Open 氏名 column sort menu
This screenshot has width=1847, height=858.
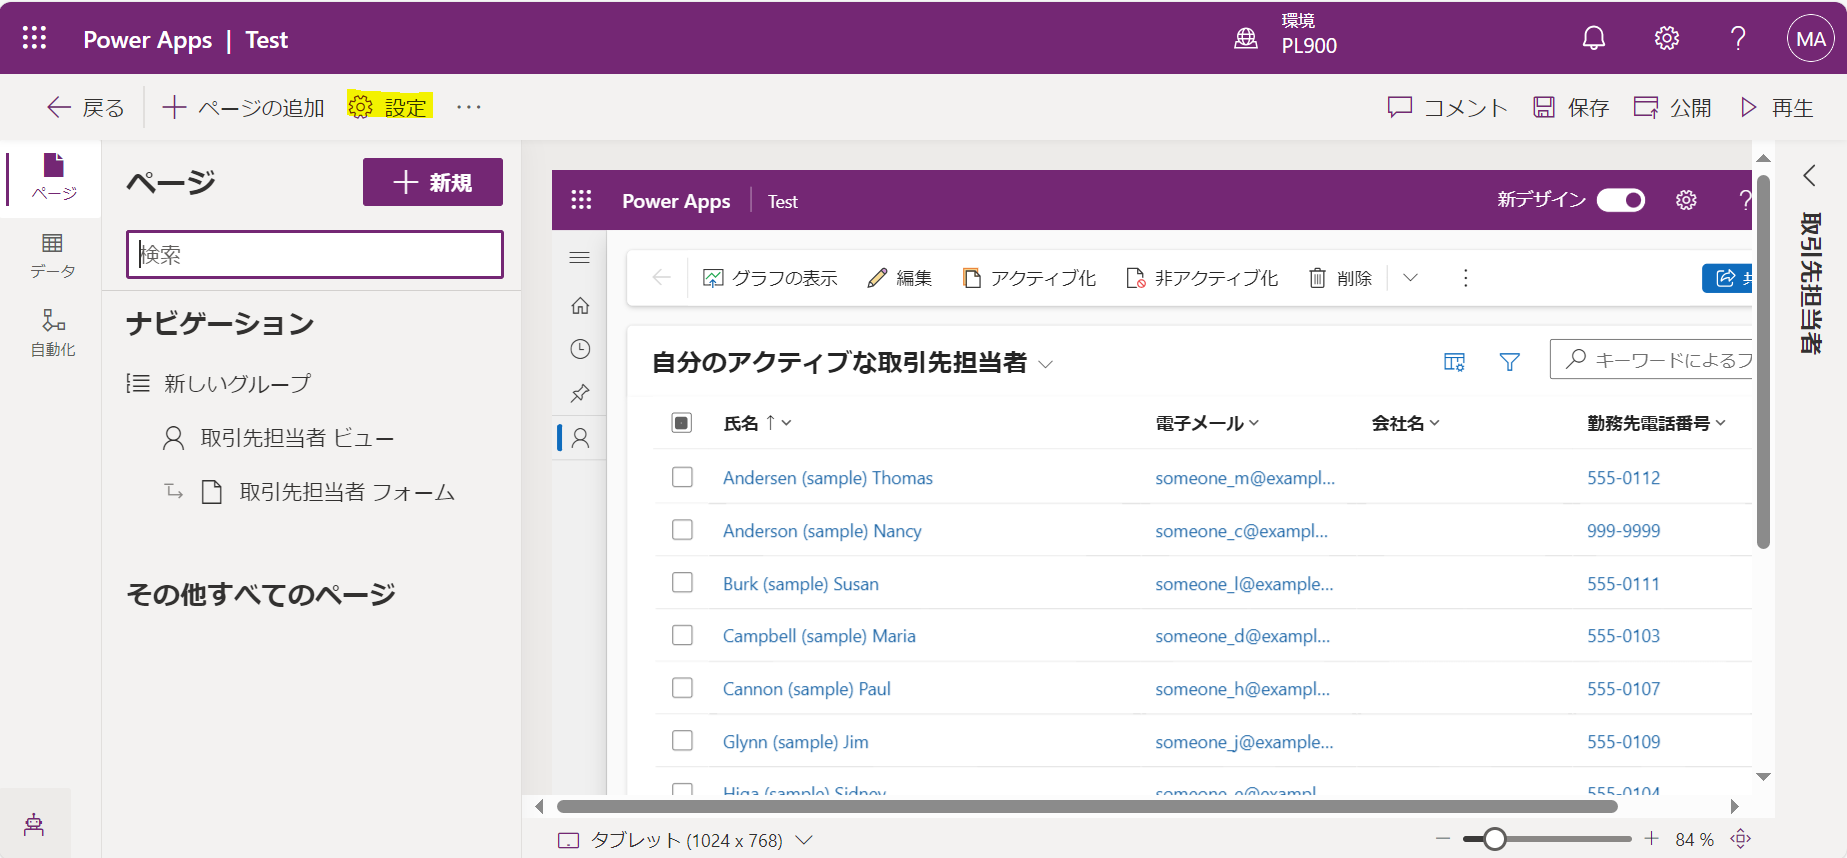point(757,423)
